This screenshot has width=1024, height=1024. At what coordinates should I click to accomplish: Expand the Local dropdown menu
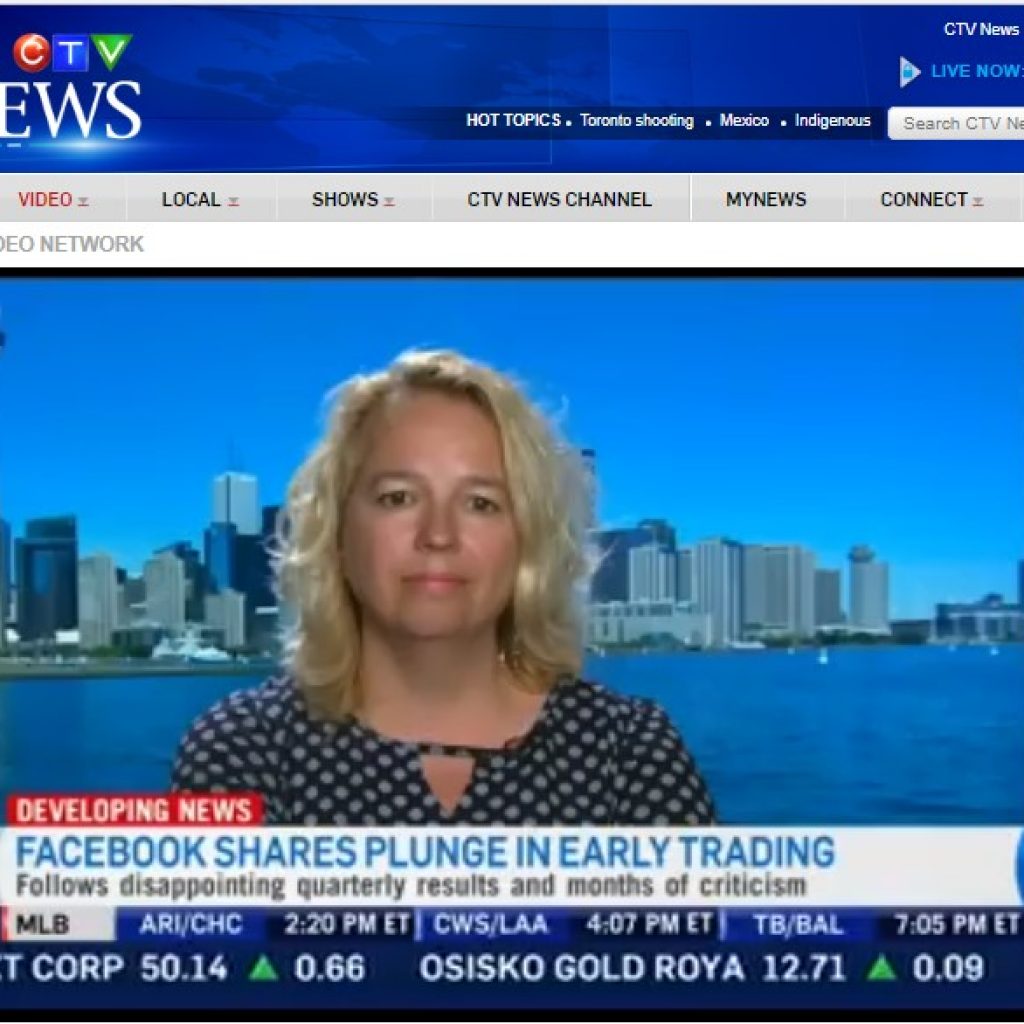click(200, 199)
